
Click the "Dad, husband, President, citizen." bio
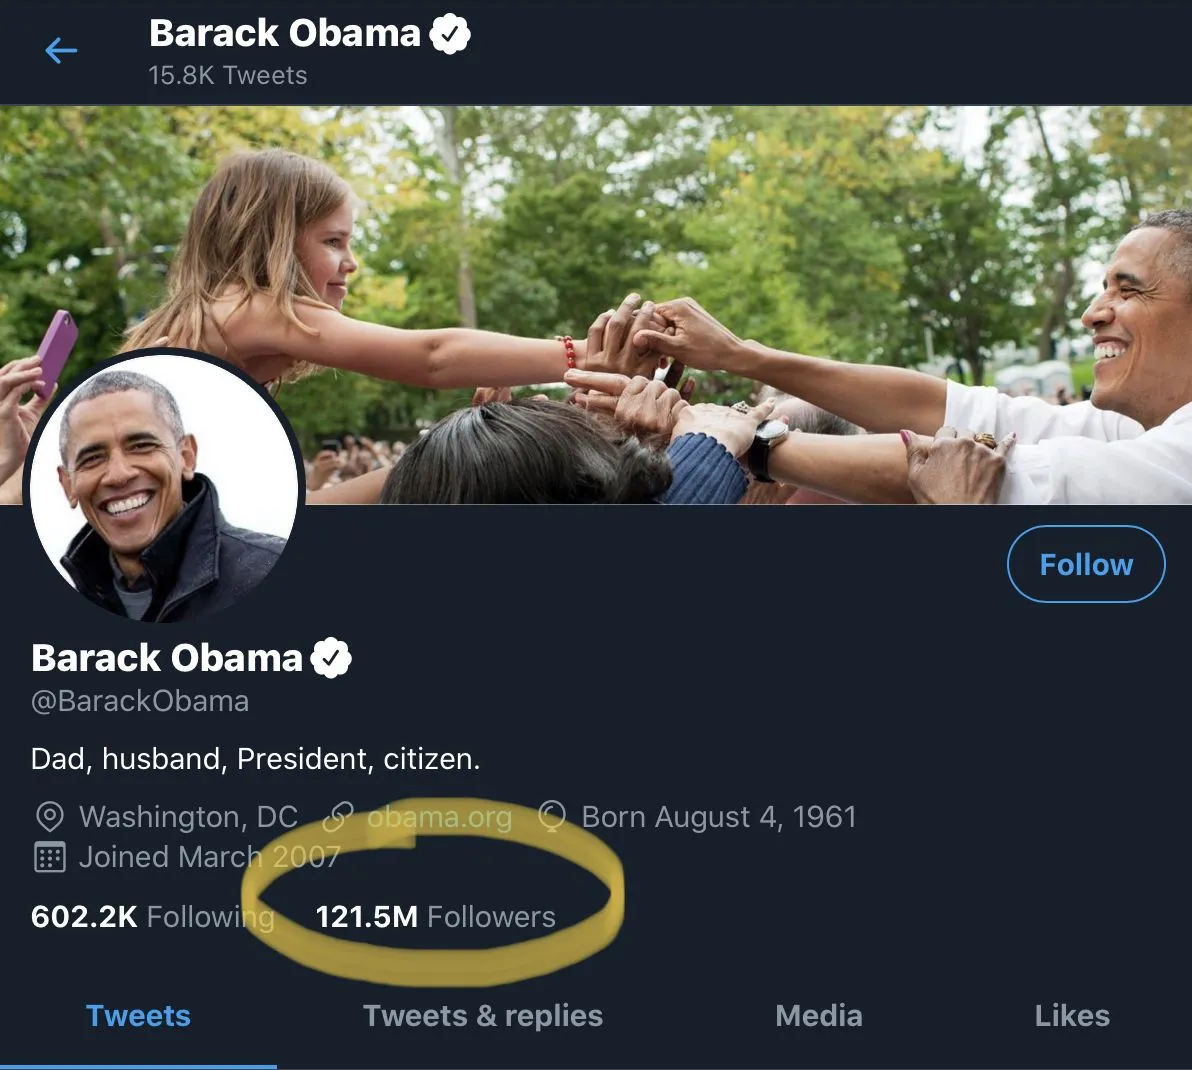click(x=255, y=759)
